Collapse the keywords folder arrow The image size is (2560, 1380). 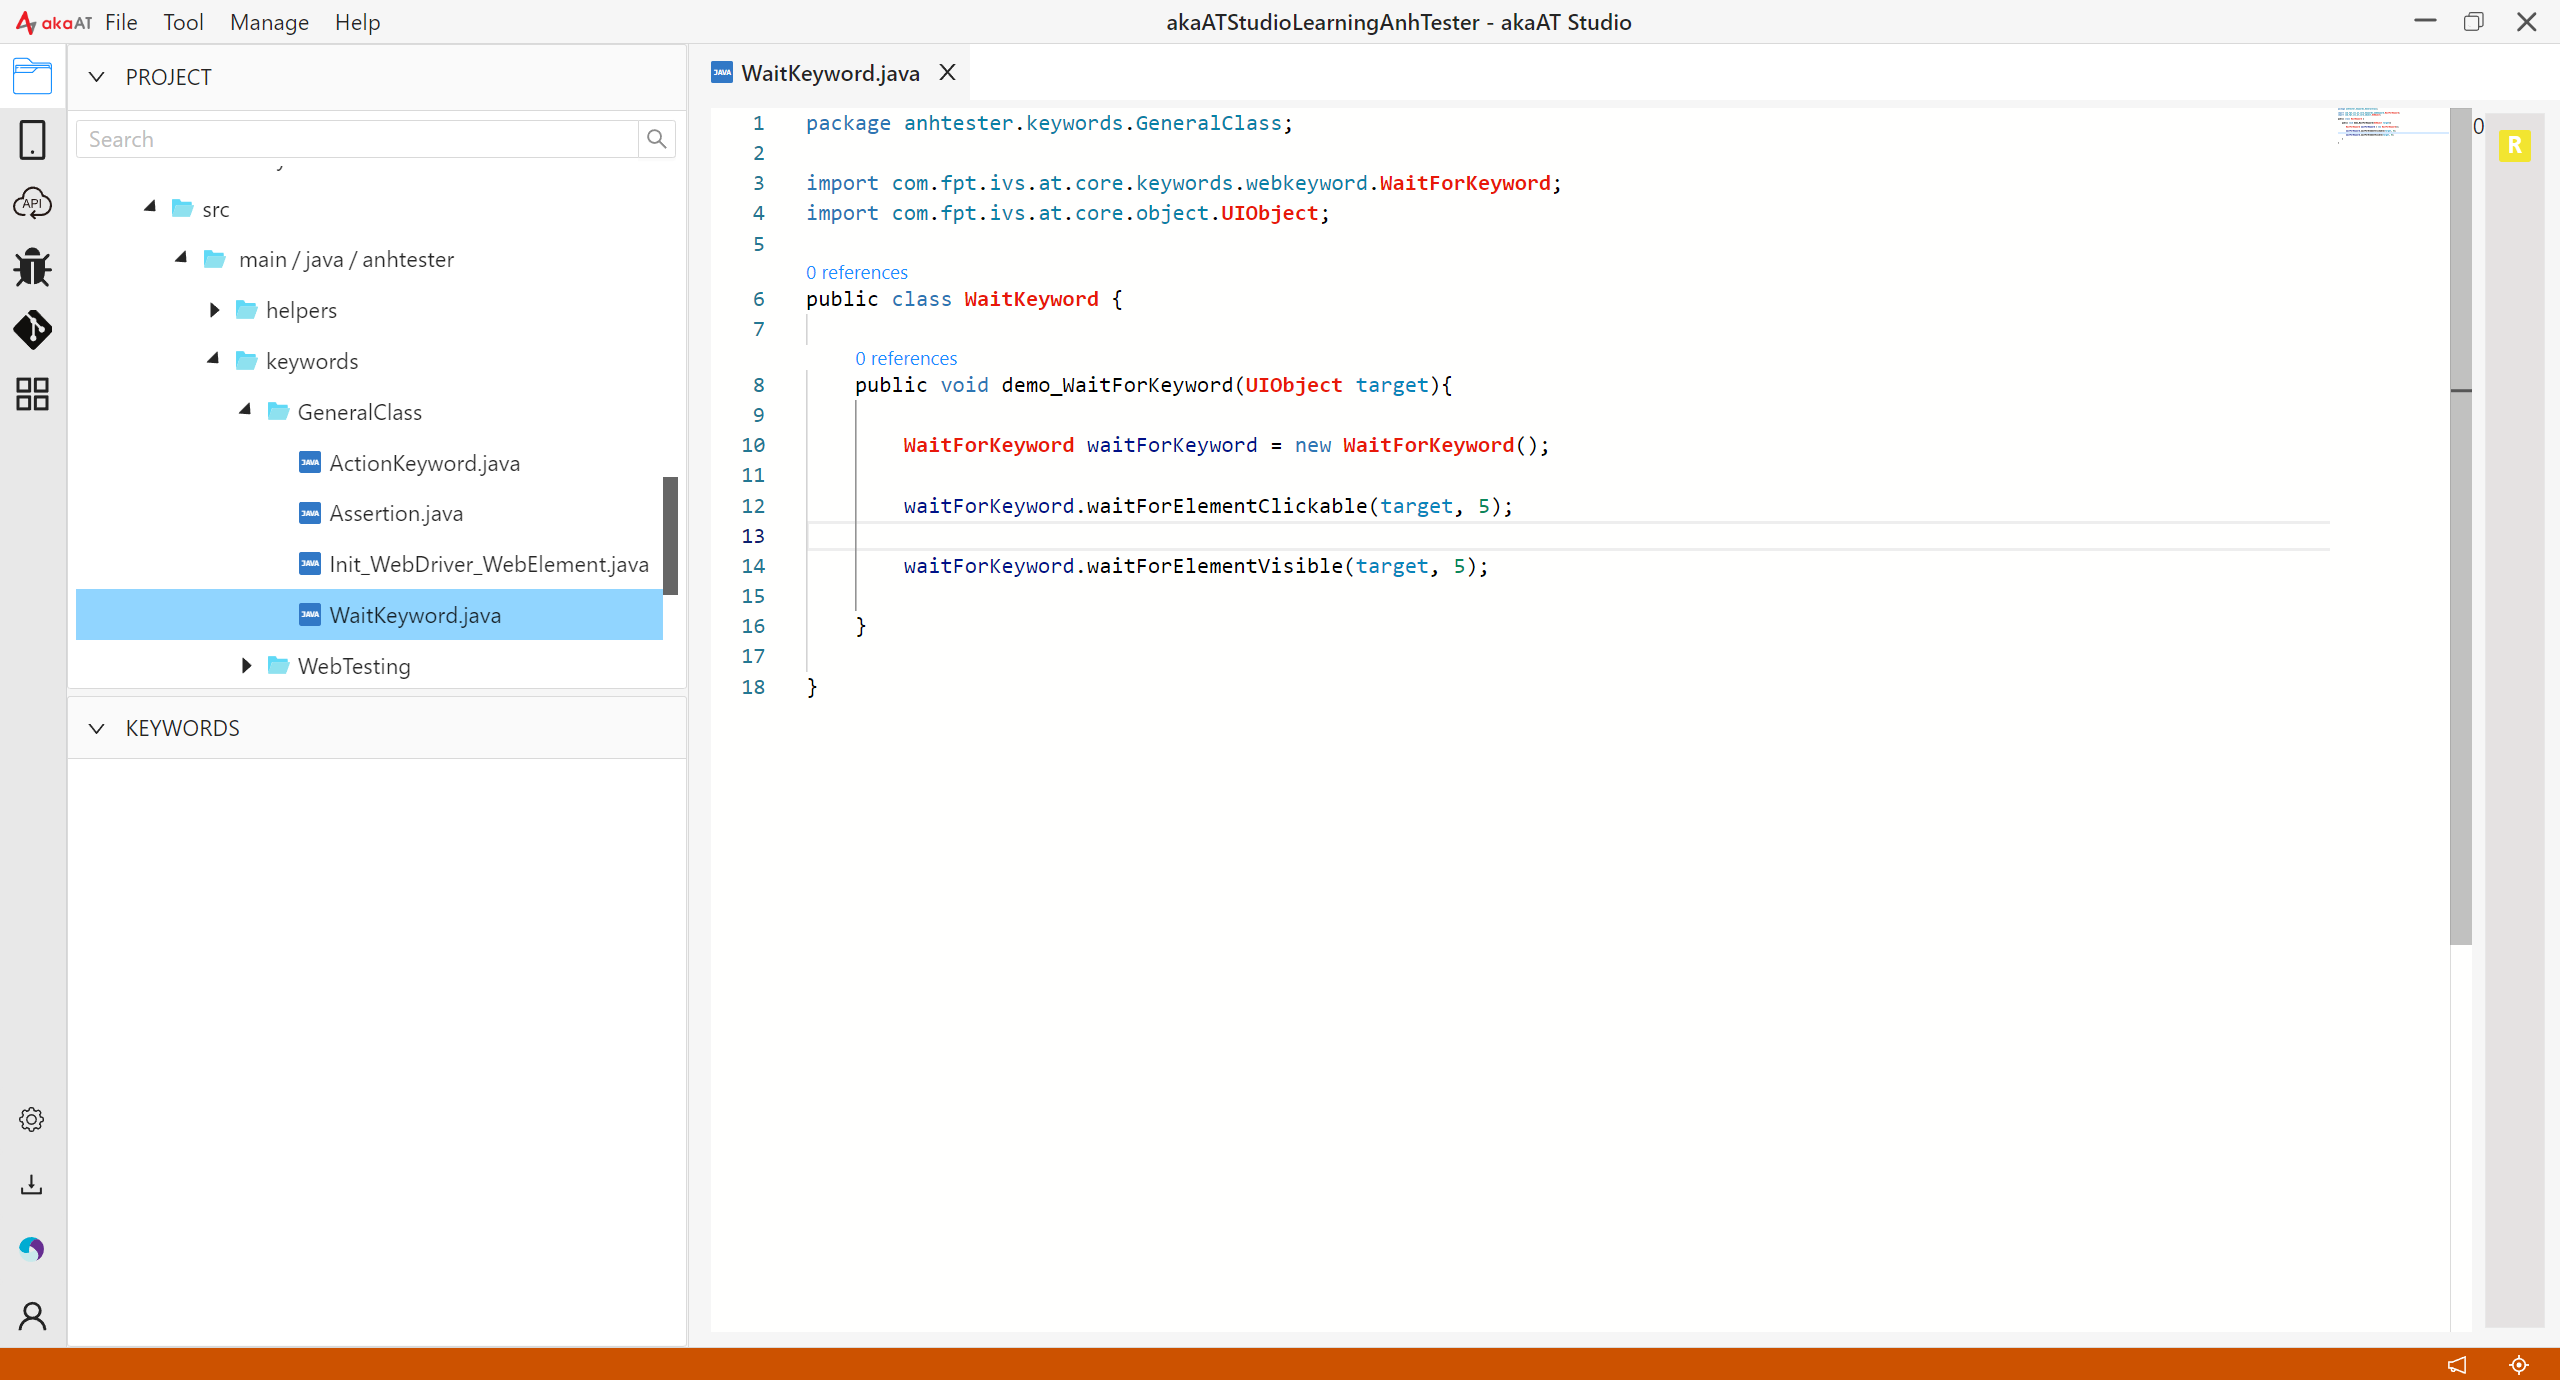(x=213, y=359)
